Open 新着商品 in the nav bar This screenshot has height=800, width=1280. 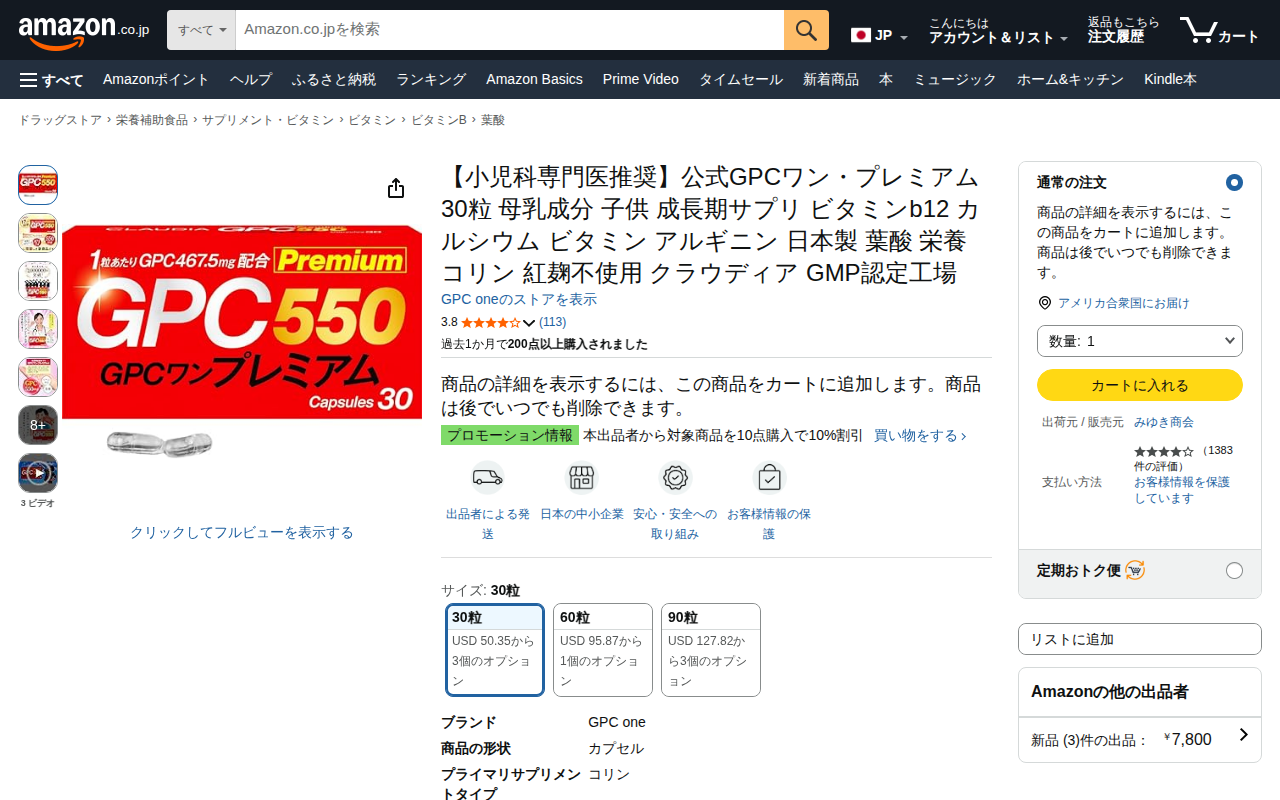pyautogui.click(x=831, y=80)
